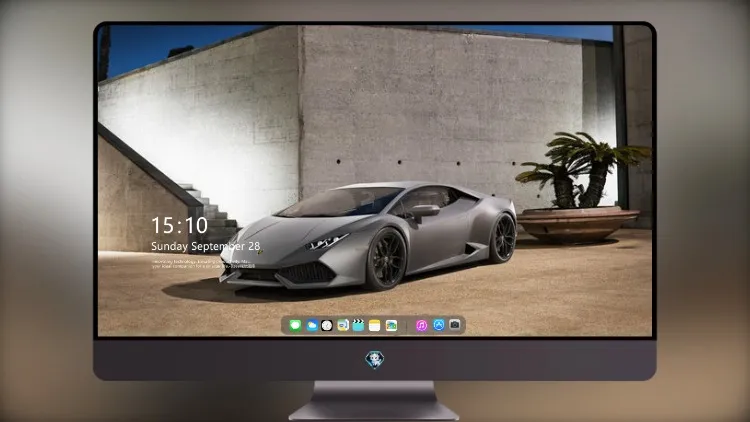Open the Maps app in dock
750x422 pixels.
click(x=391, y=325)
